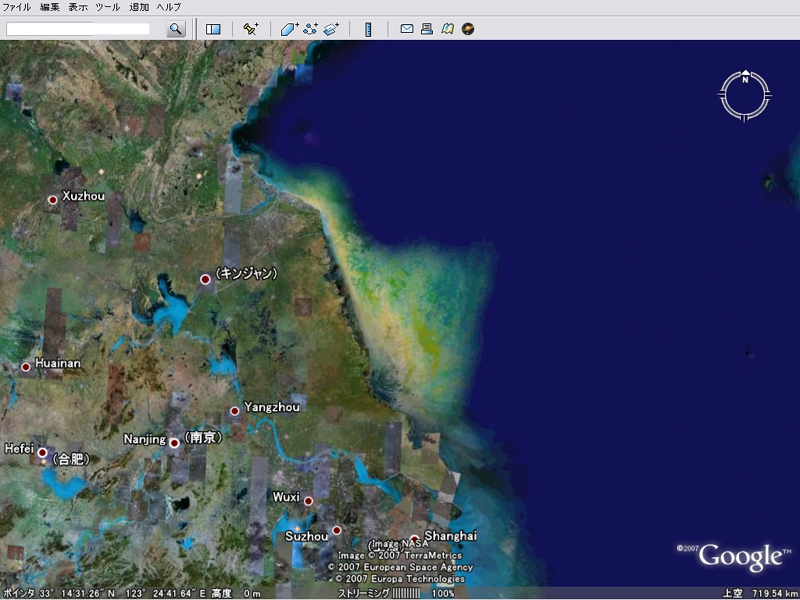This screenshot has height=600, width=800.
Task: Click the N north button on compass
Action: [745, 78]
